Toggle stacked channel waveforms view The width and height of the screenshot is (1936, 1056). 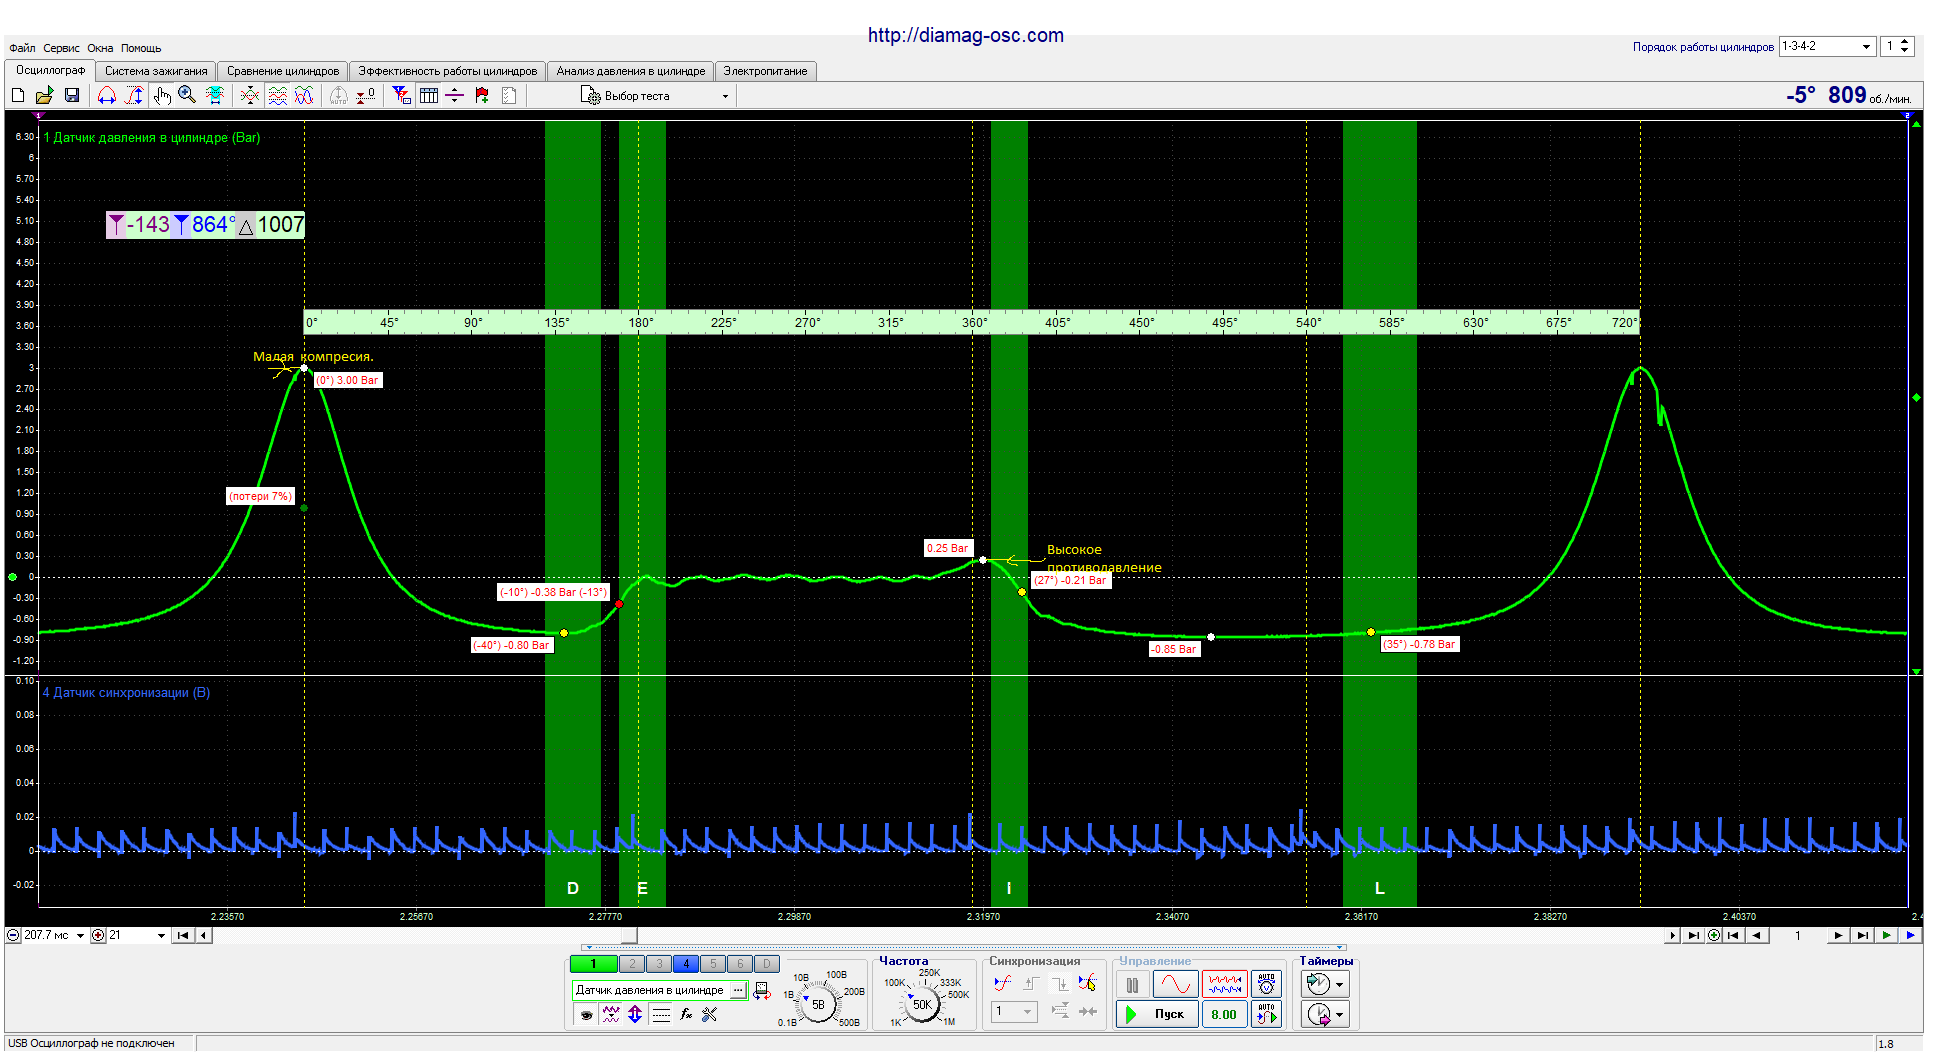click(x=278, y=95)
